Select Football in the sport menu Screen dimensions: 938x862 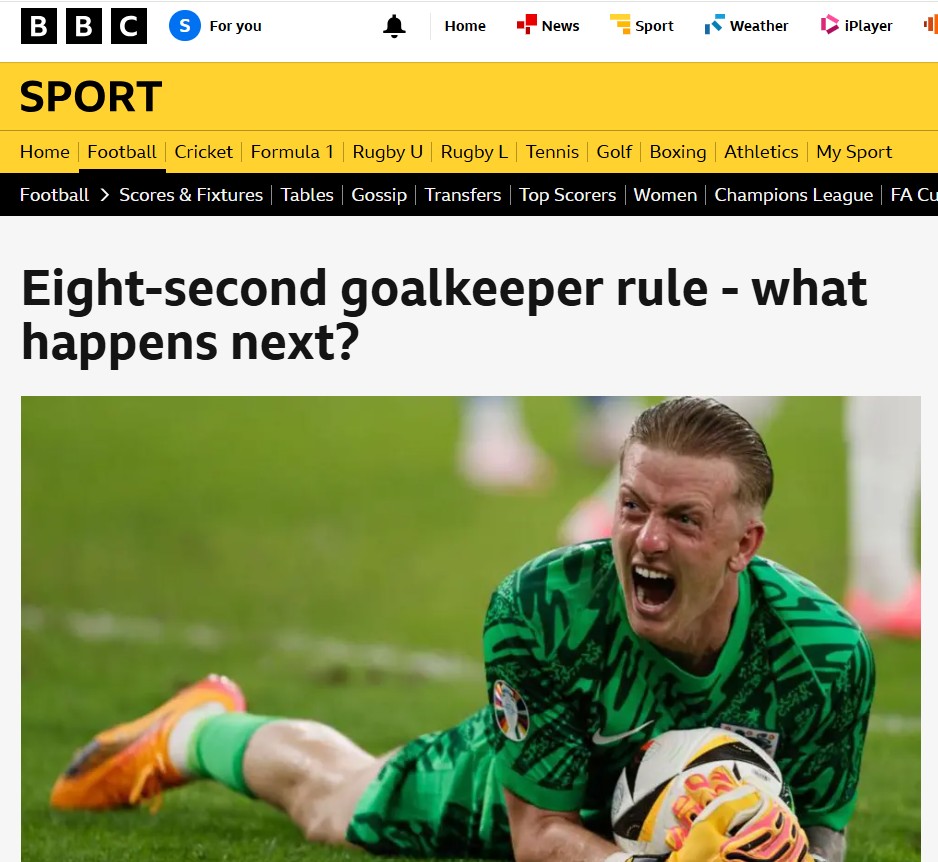point(122,152)
